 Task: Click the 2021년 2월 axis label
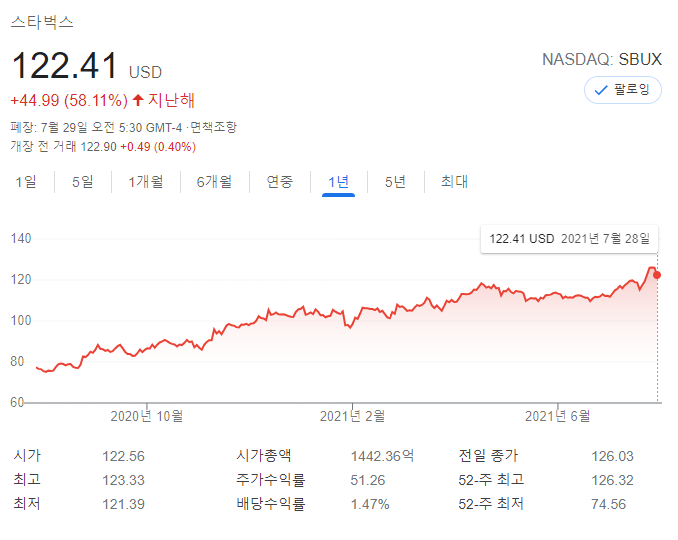pos(352,416)
